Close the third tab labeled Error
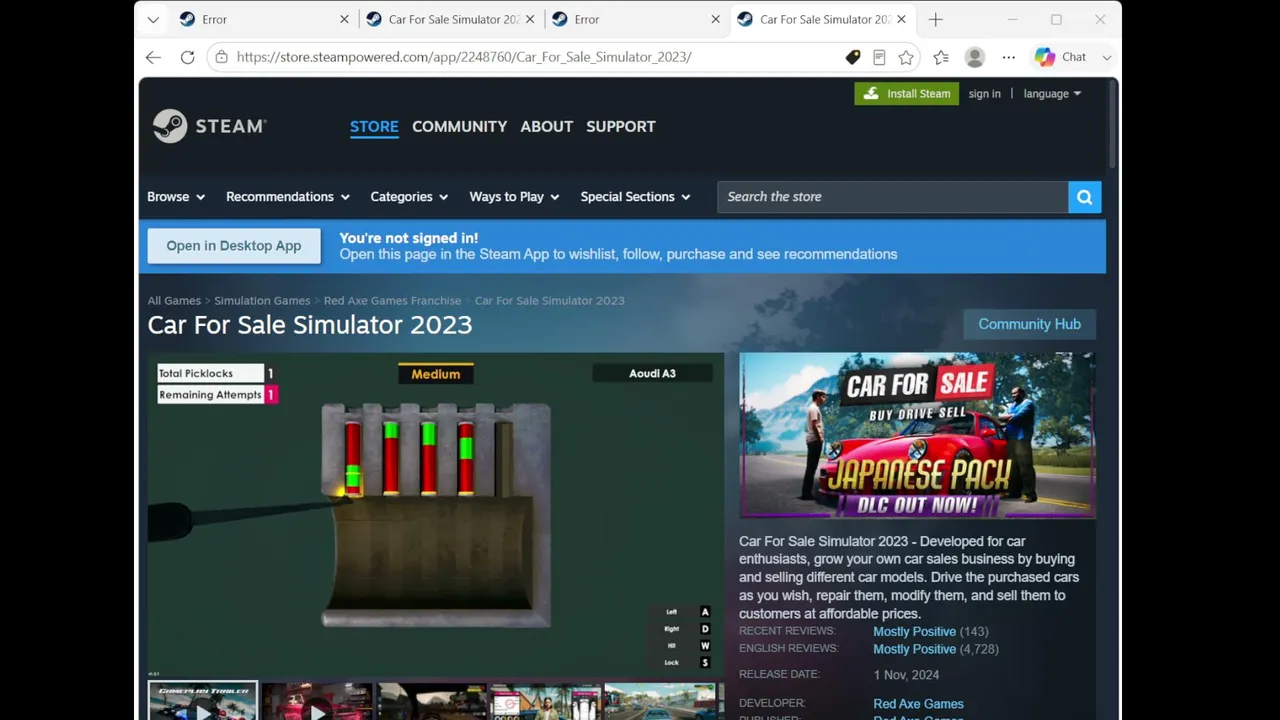 point(716,19)
